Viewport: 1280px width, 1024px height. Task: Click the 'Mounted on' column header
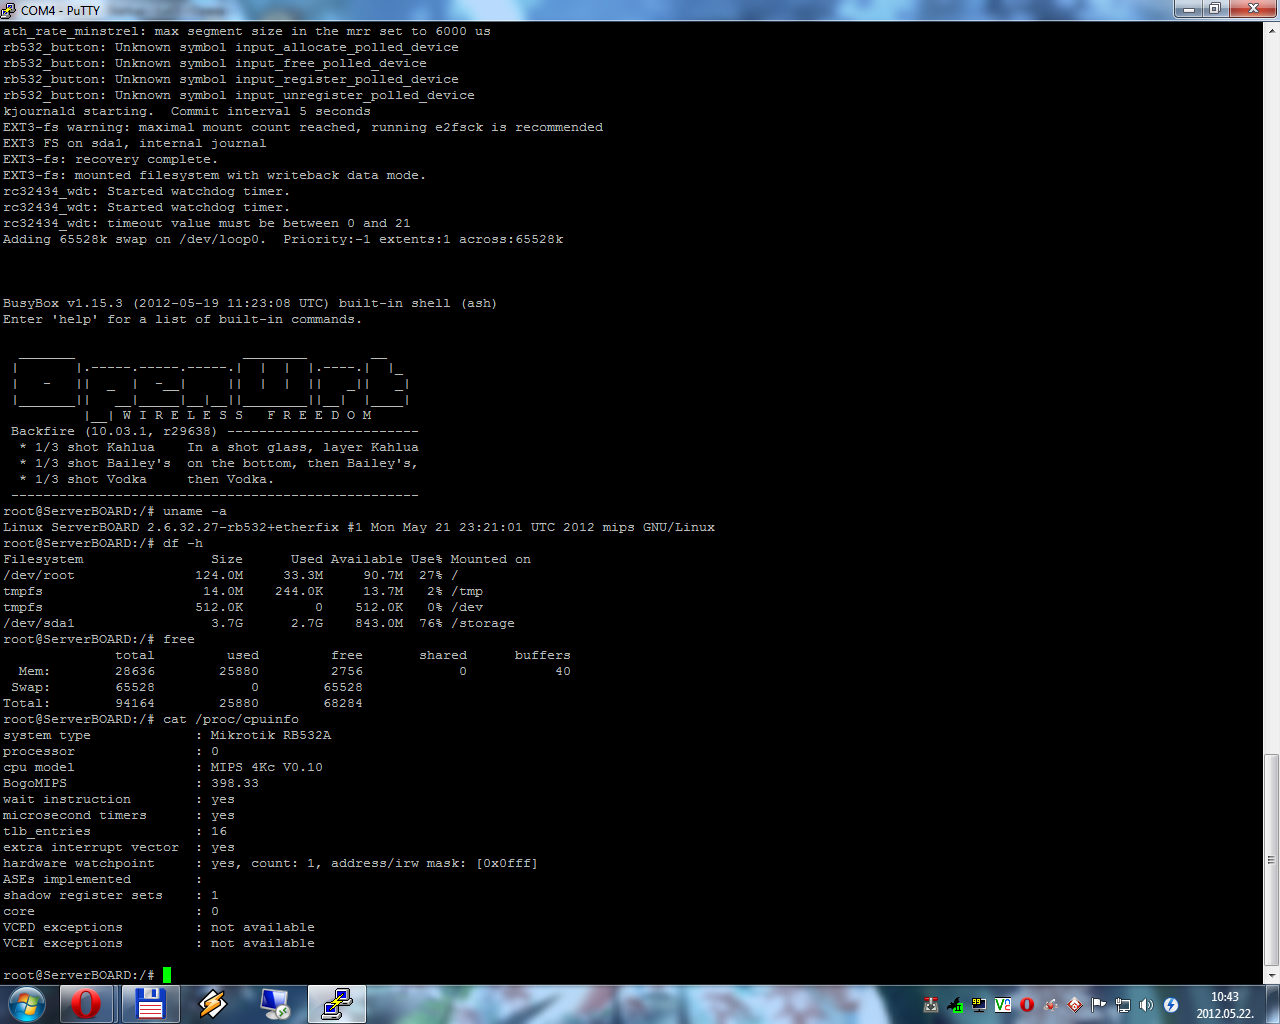[491, 559]
